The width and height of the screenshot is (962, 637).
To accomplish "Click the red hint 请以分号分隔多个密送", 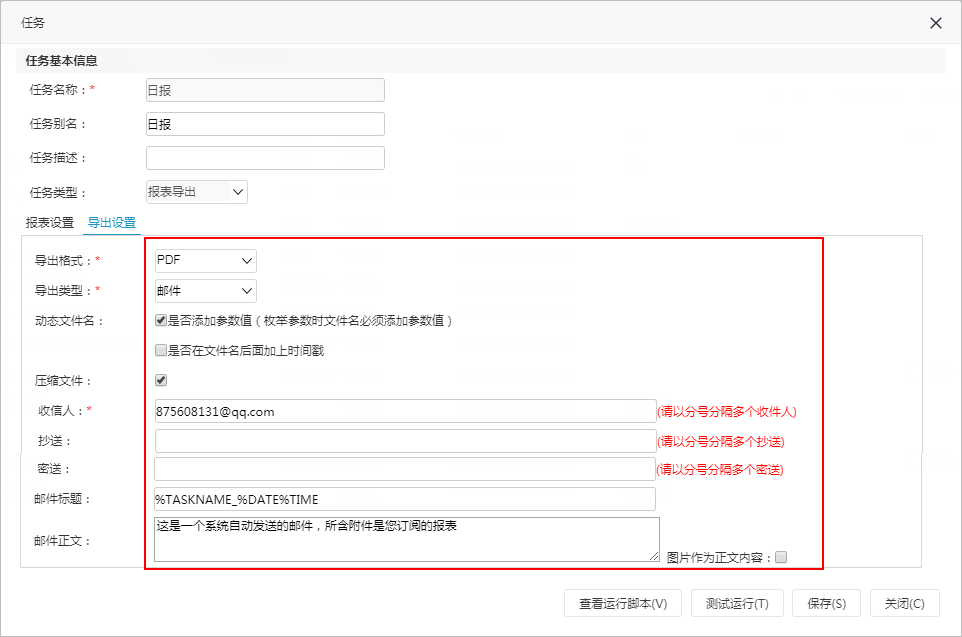I will tap(720, 469).
